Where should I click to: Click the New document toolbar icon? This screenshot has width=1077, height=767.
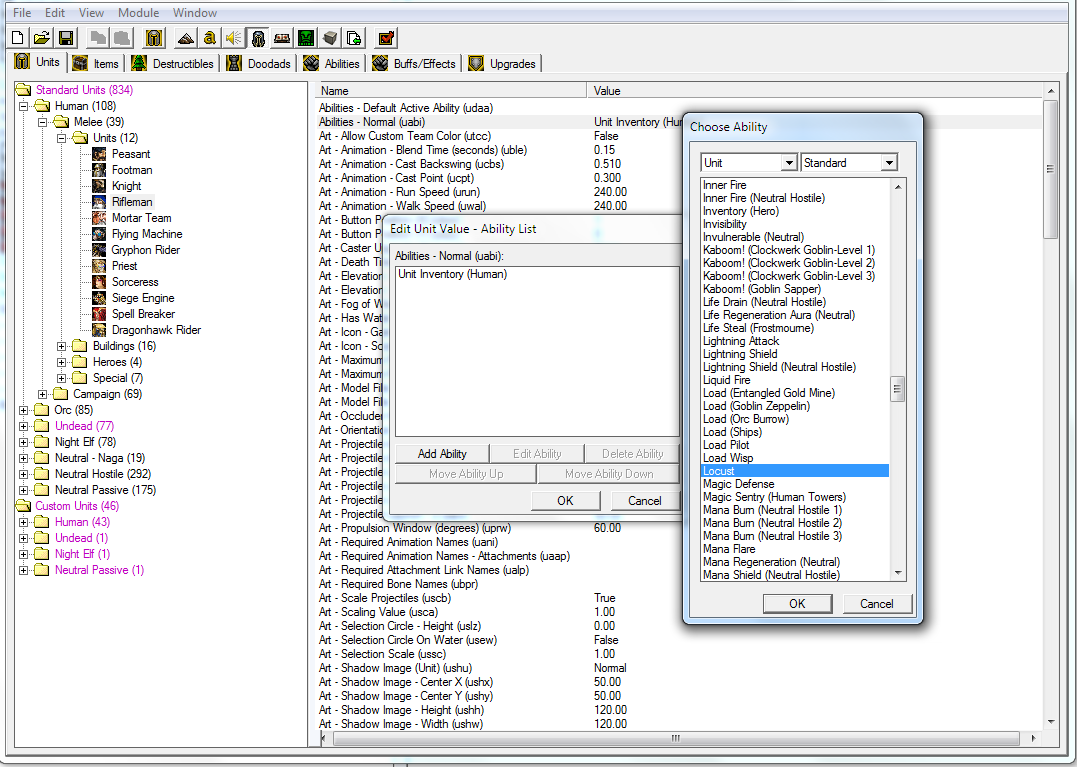pos(19,38)
